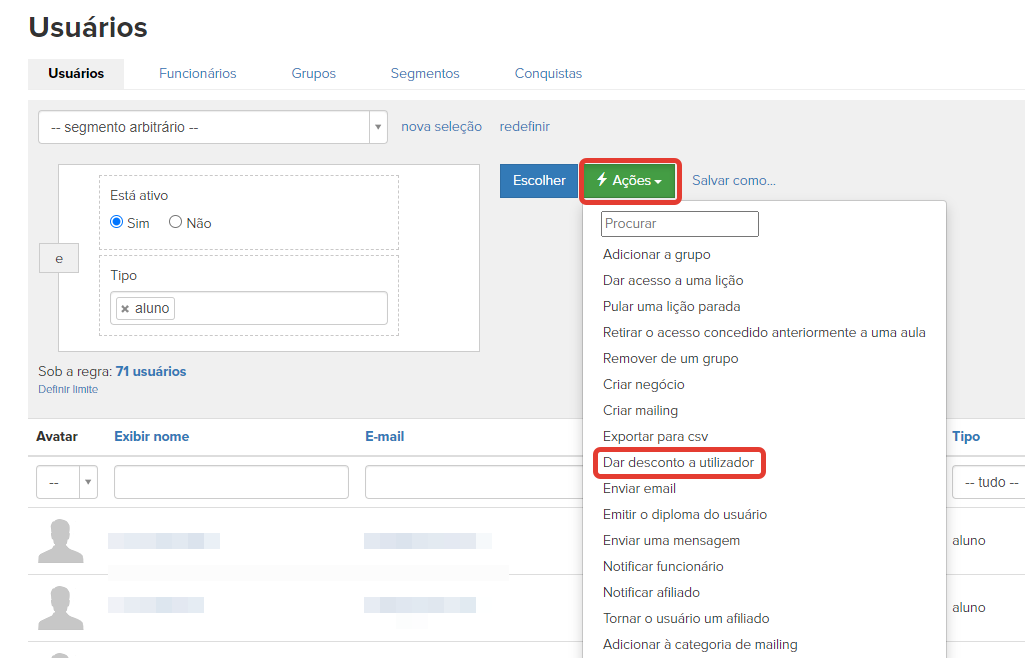This screenshot has width=1025, height=658.
Task: Open the Avatar filter dropdown
Action: click(67, 482)
